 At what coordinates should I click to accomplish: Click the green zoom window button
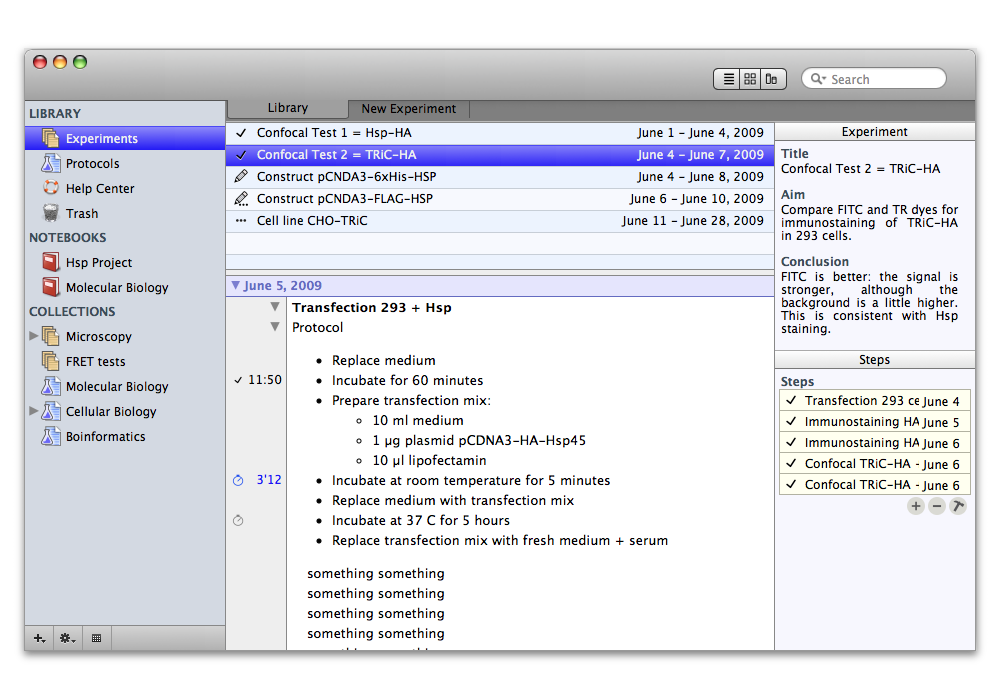coord(80,62)
